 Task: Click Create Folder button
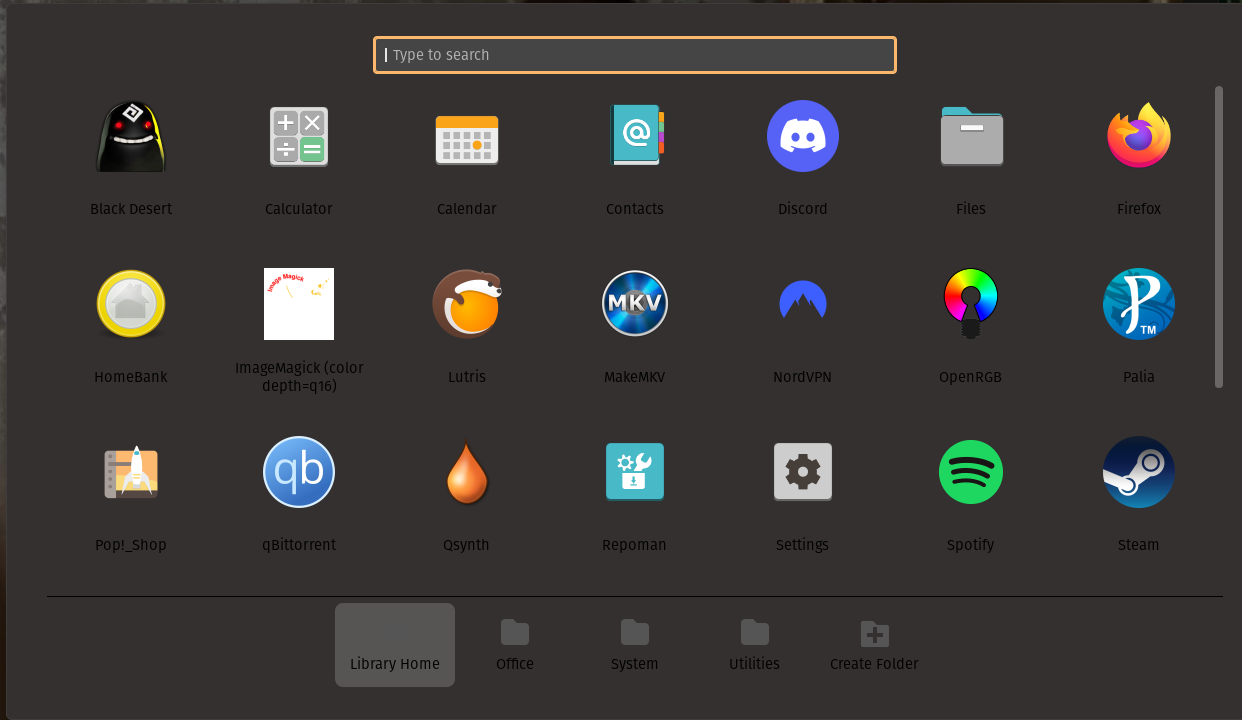(875, 645)
